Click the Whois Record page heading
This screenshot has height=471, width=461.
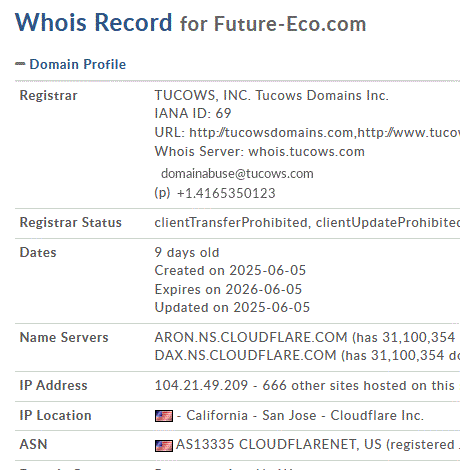point(94,22)
